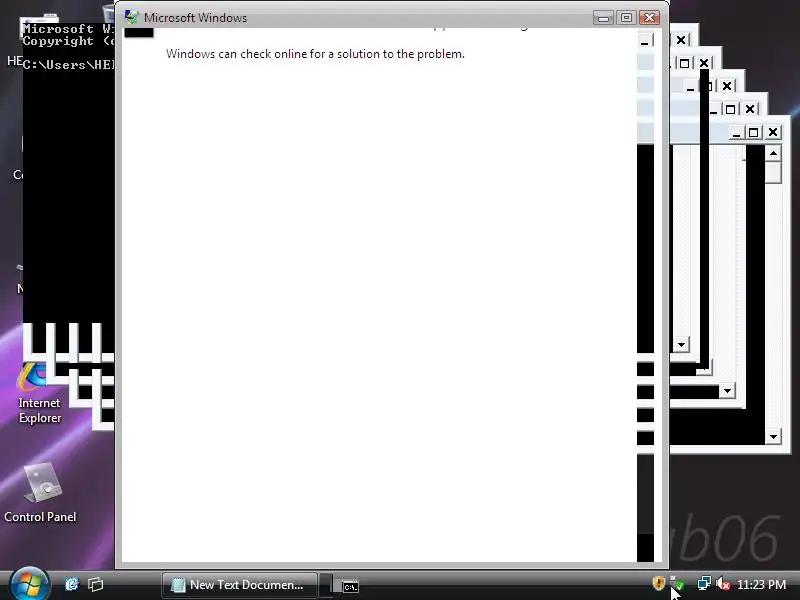
Task: Open the Control Panel desktop shortcut
Action: coord(40,492)
